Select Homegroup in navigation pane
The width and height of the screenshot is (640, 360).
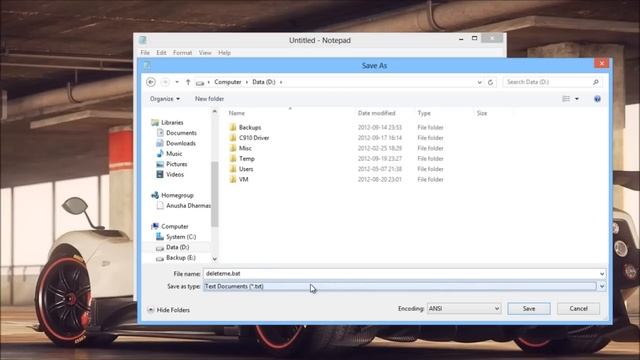pos(177,195)
